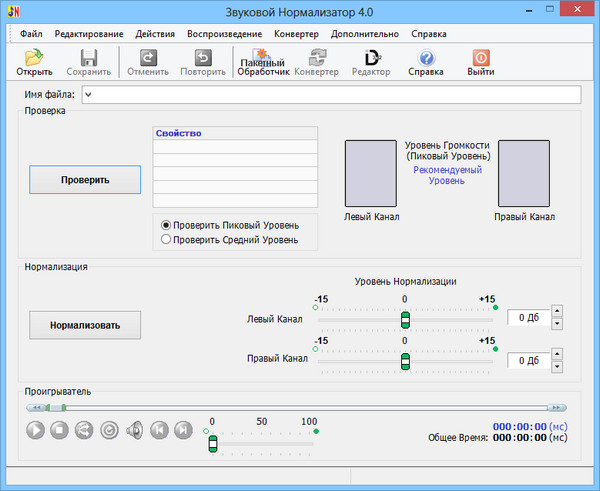
Task: Click the player volume slider handle
Action: click(212, 443)
